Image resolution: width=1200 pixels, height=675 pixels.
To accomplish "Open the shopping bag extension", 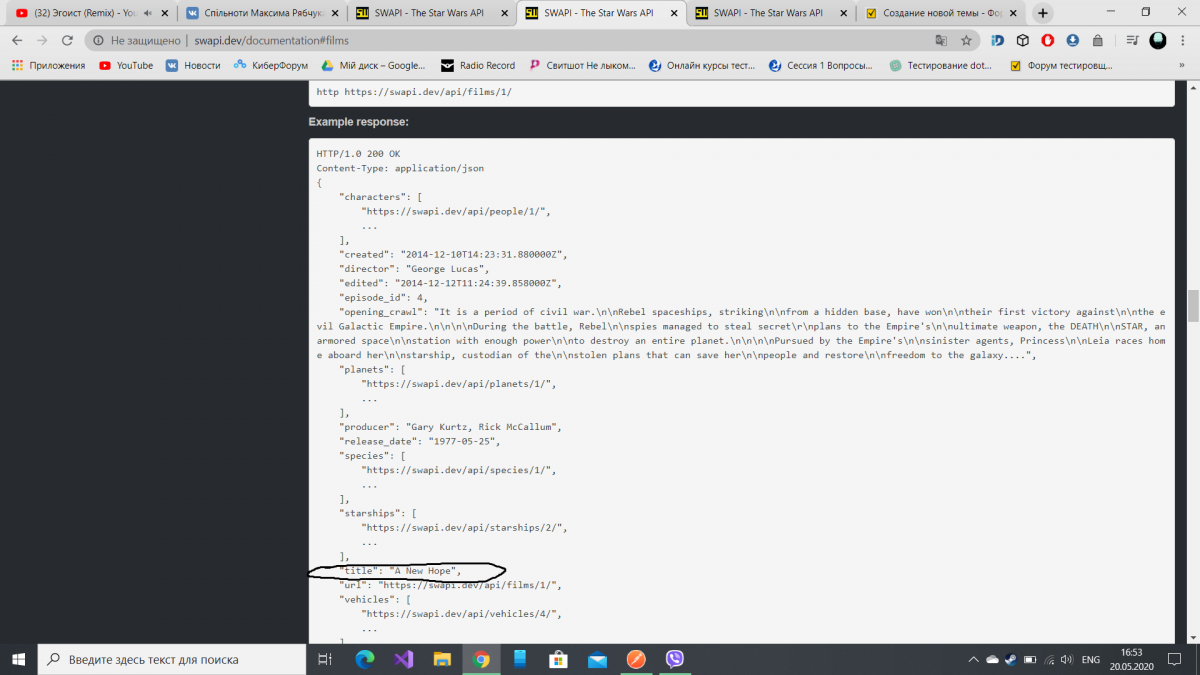I will coord(1098,40).
